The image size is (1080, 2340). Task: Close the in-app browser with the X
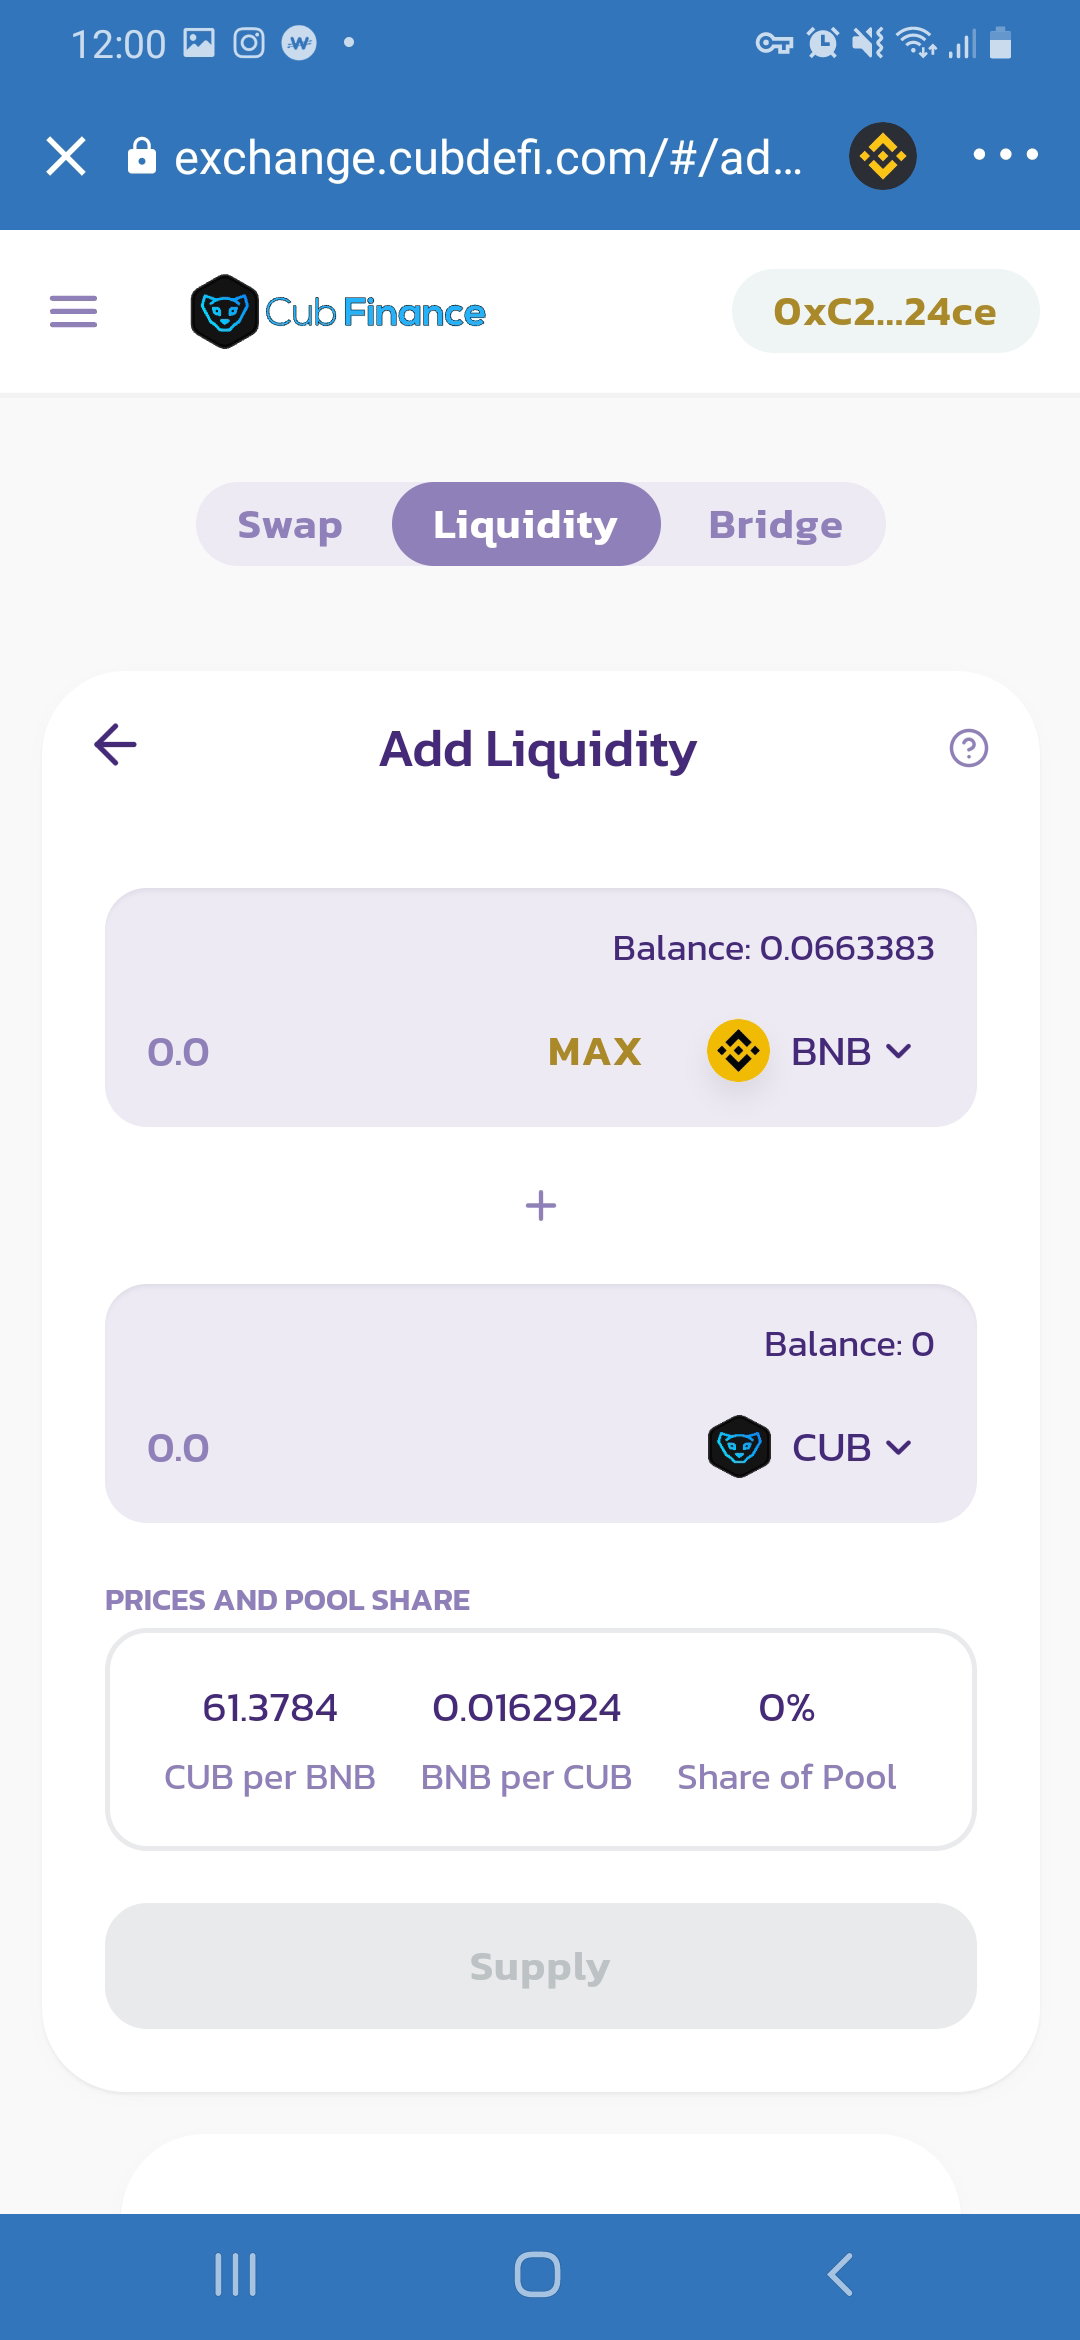pos(66,156)
